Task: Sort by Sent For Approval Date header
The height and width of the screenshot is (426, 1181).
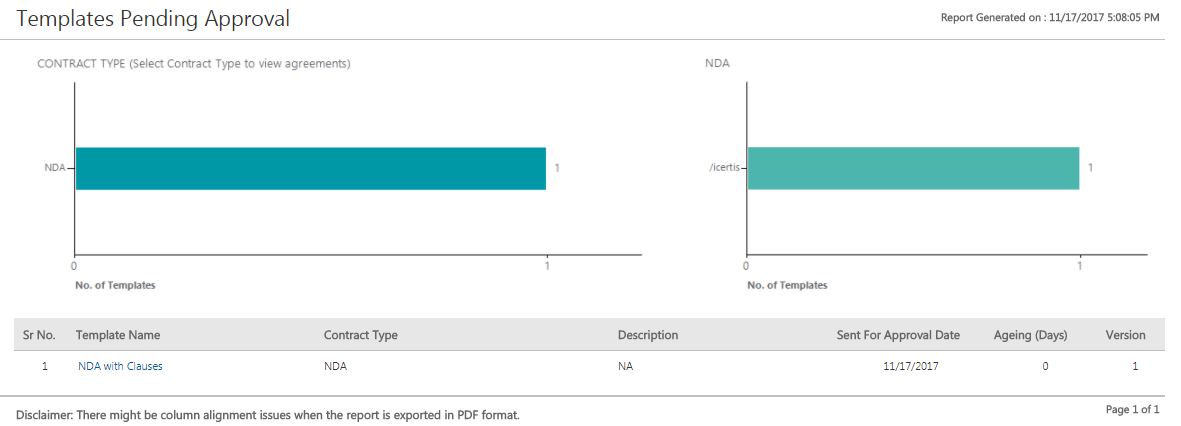Action: (x=898, y=335)
